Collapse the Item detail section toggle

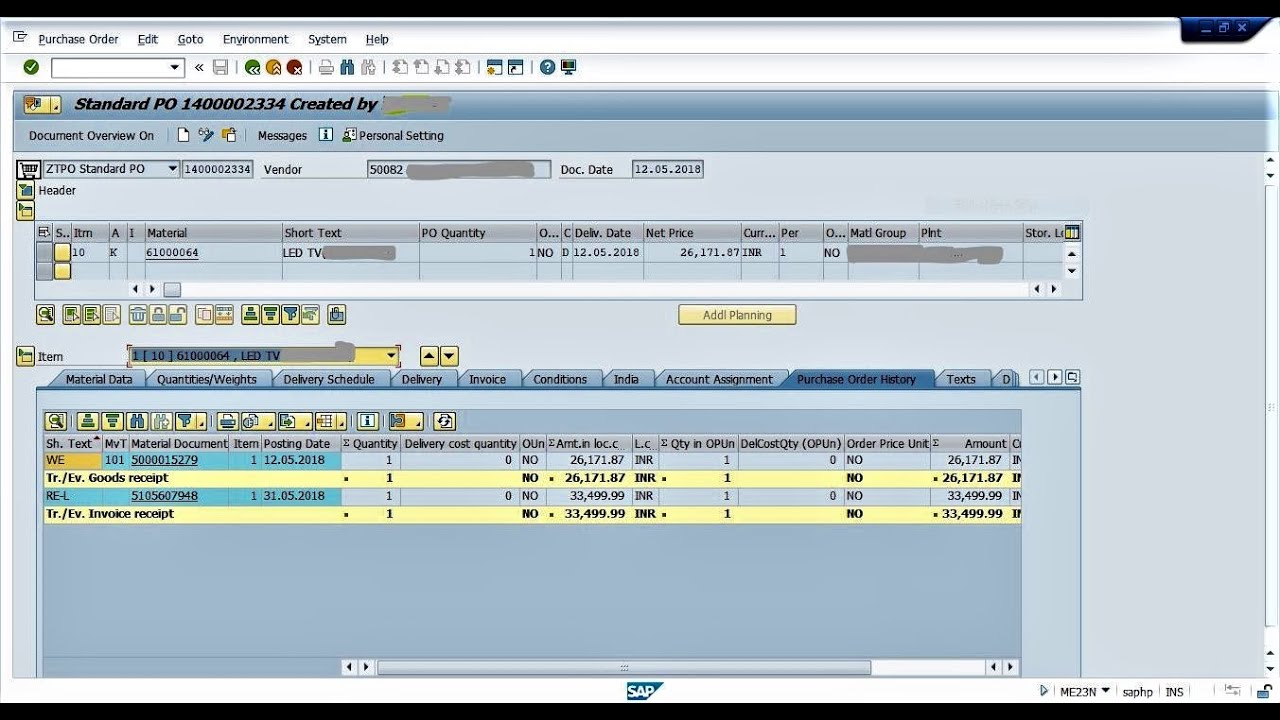[x=25, y=356]
